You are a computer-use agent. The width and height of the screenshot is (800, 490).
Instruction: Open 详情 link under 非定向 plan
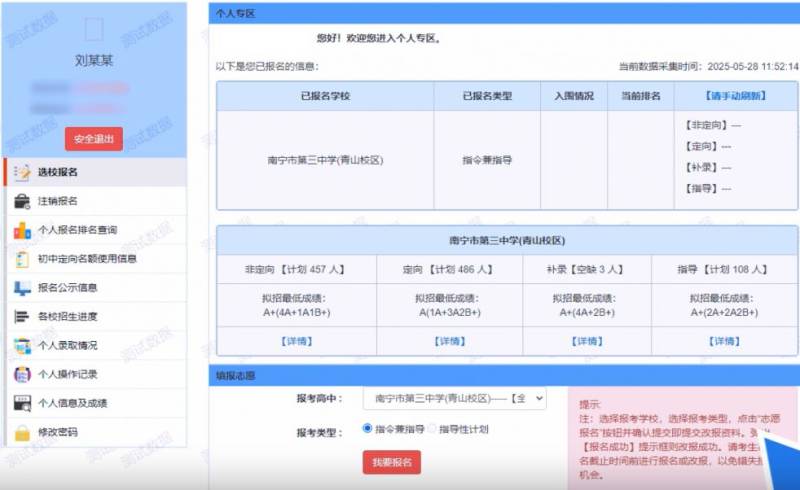point(296,341)
